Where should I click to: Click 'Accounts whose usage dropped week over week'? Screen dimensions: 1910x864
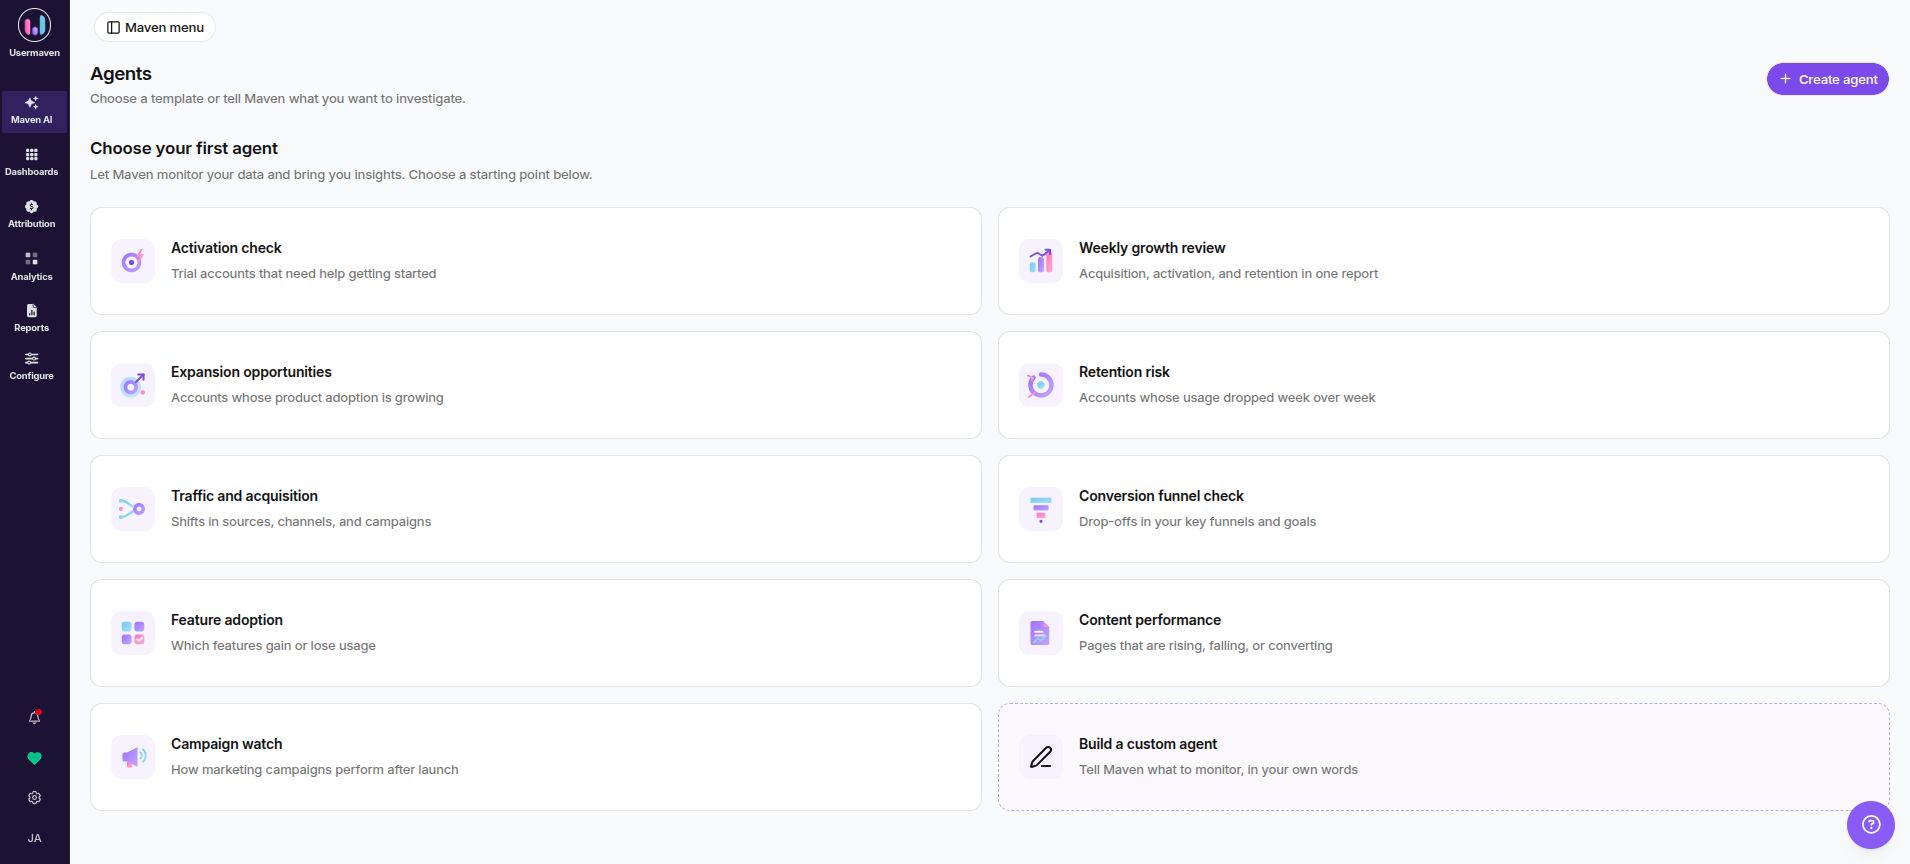(x=1227, y=398)
